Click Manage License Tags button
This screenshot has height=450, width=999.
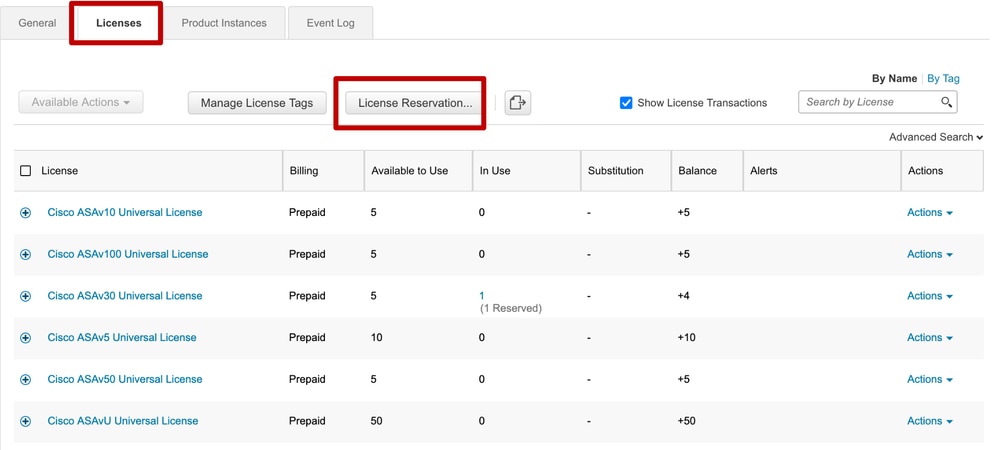click(257, 103)
